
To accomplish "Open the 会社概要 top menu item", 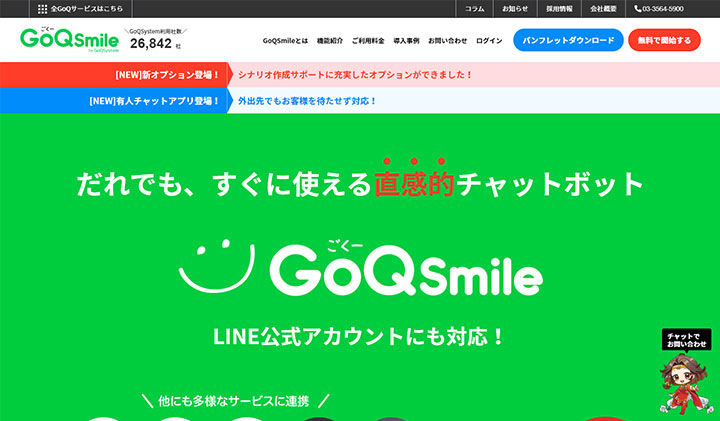I will [x=603, y=9].
